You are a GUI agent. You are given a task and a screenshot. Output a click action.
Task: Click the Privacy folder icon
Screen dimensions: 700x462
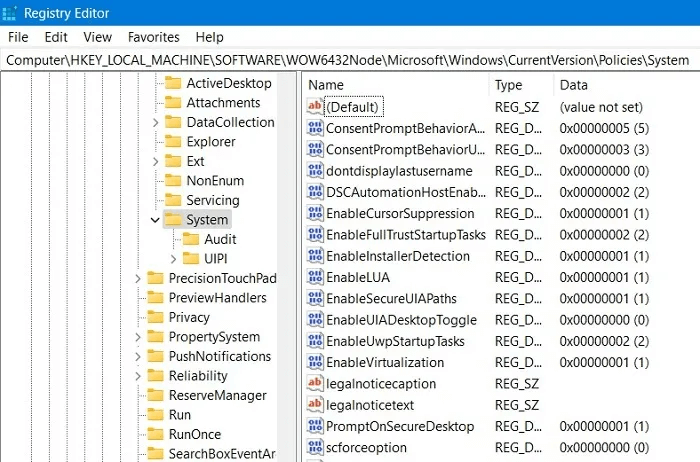click(155, 317)
